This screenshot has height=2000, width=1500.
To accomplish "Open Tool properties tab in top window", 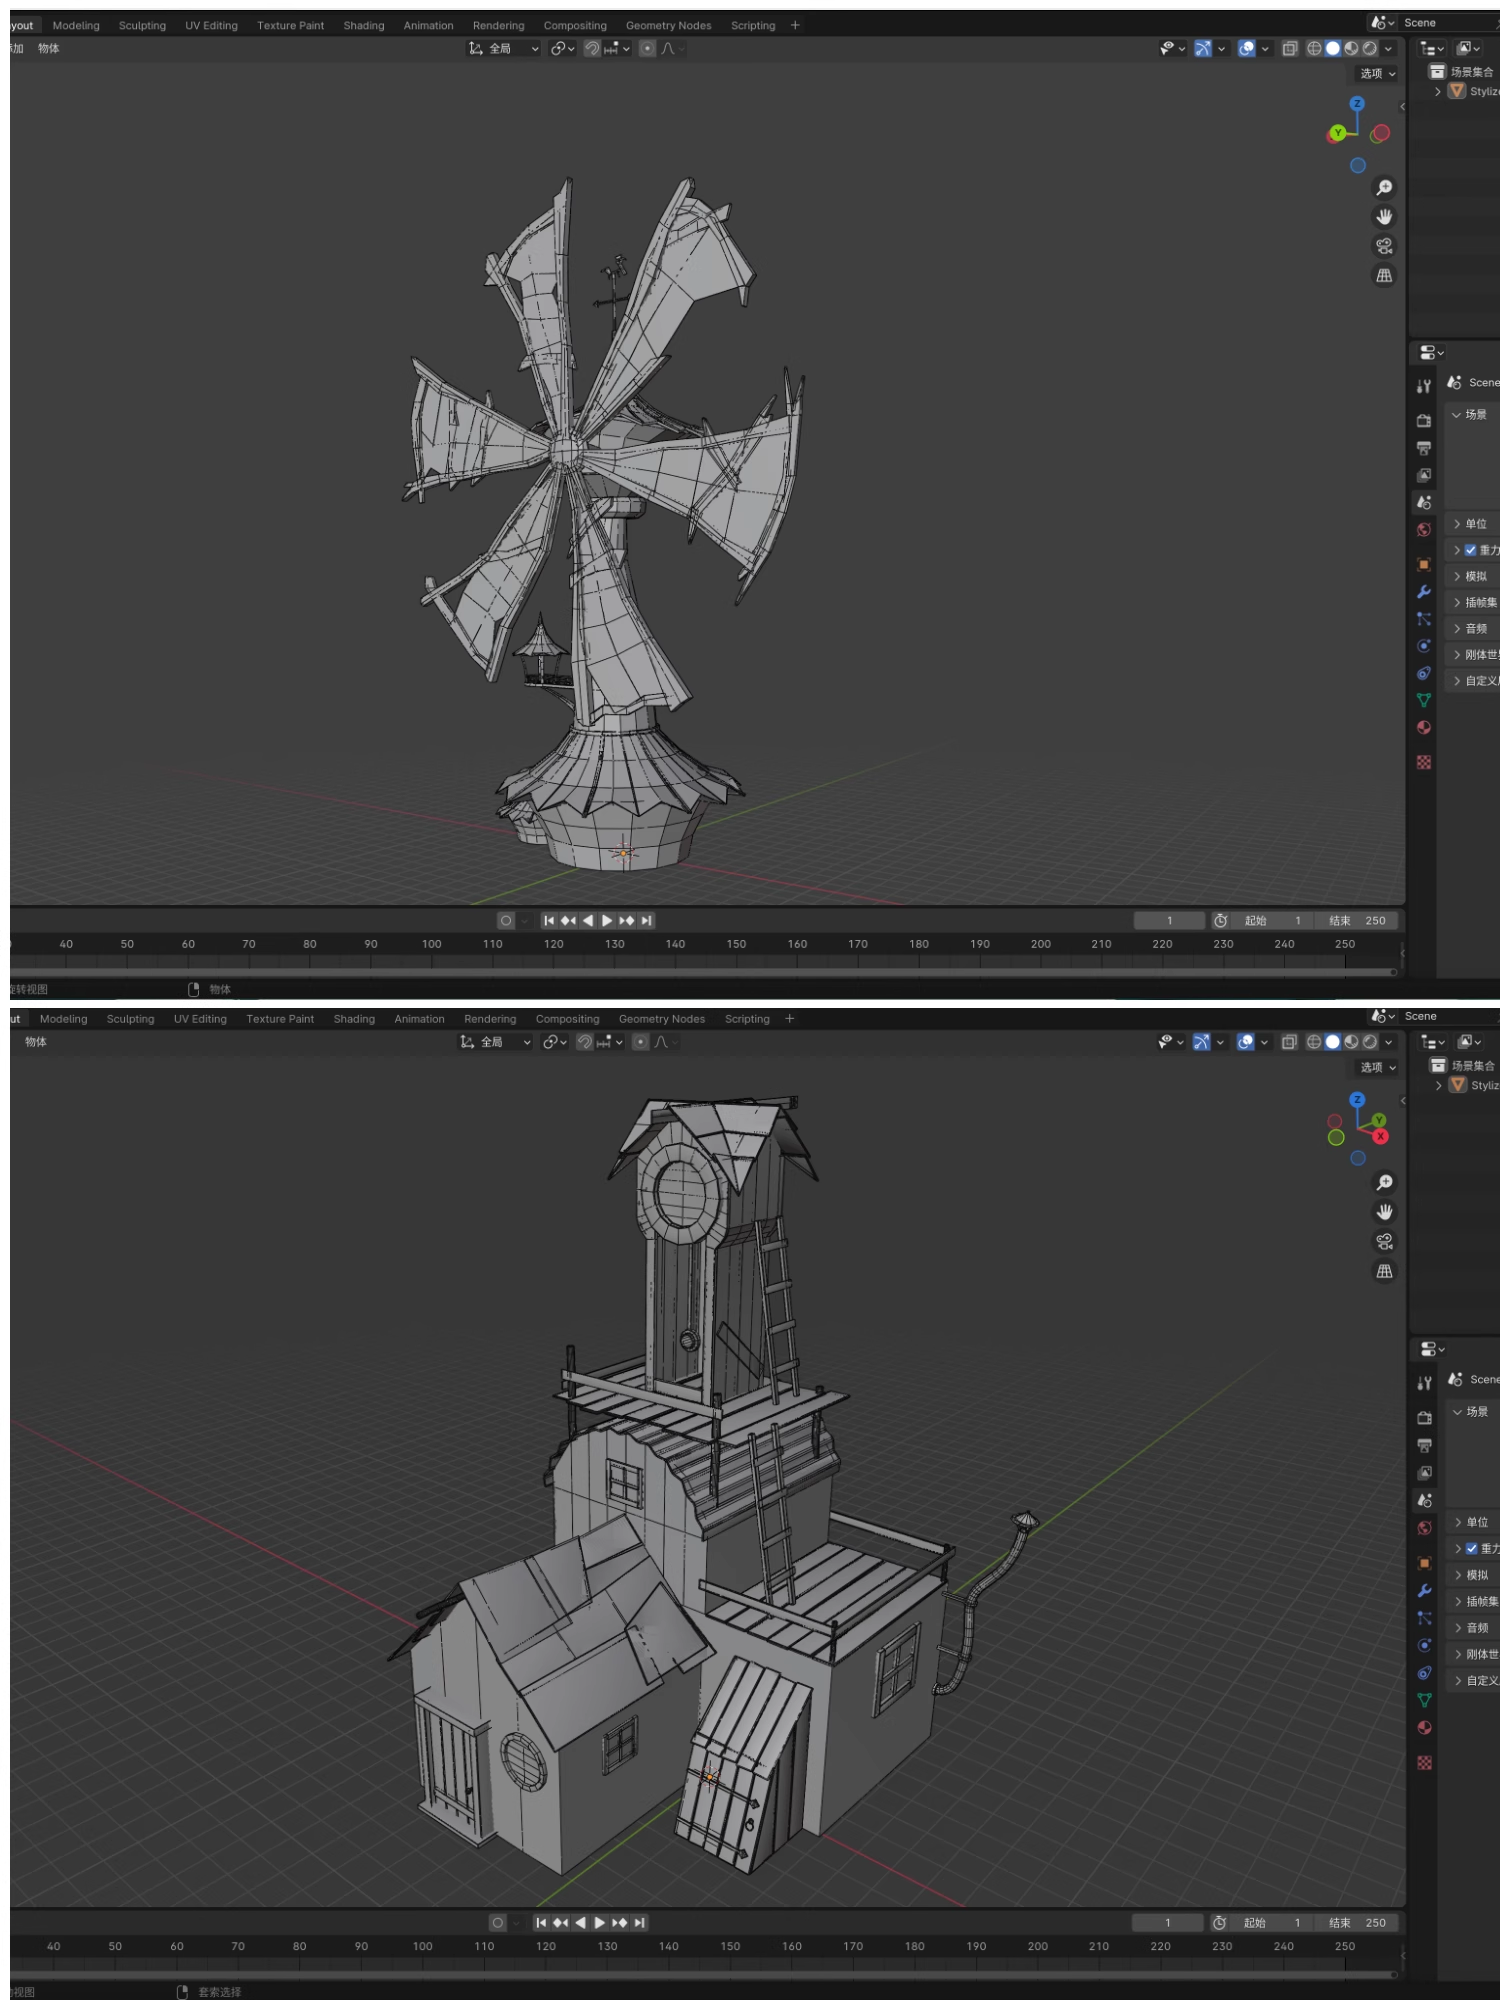I will [1424, 386].
